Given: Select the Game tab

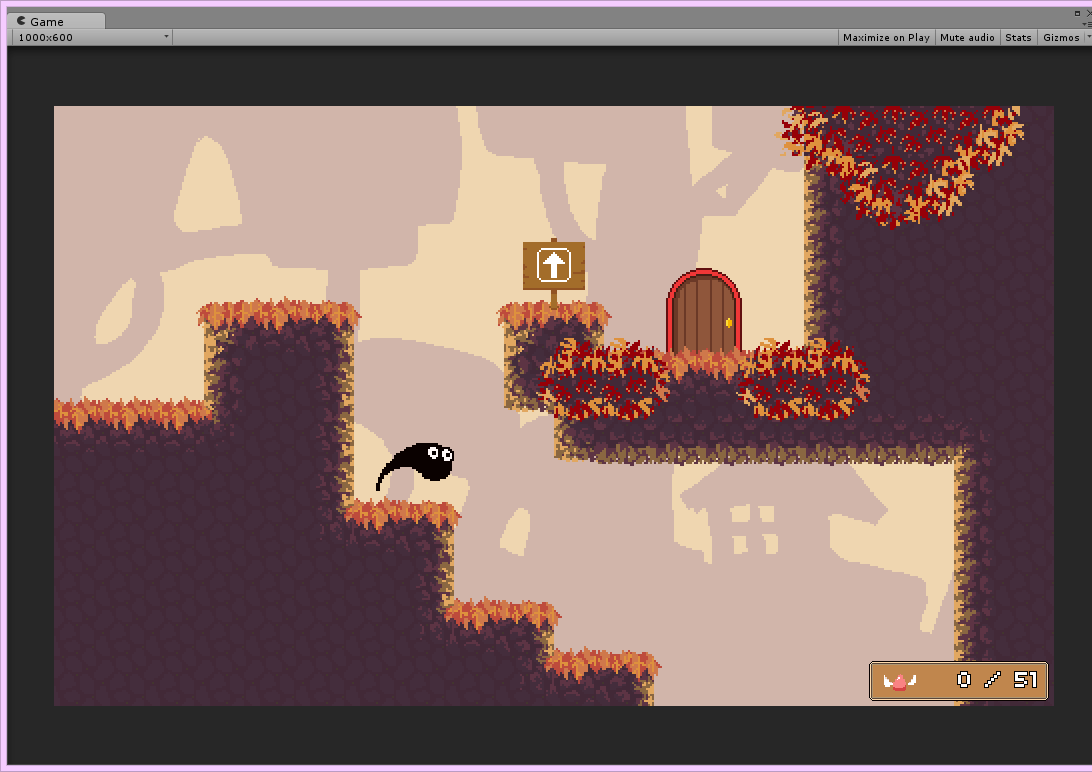Looking at the screenshot, I should [x=56, y=21].
